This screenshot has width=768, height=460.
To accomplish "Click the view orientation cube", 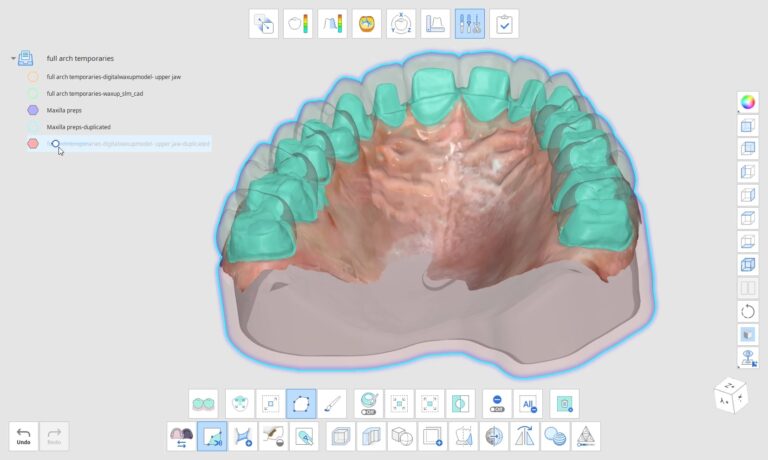I will [729, 394].
